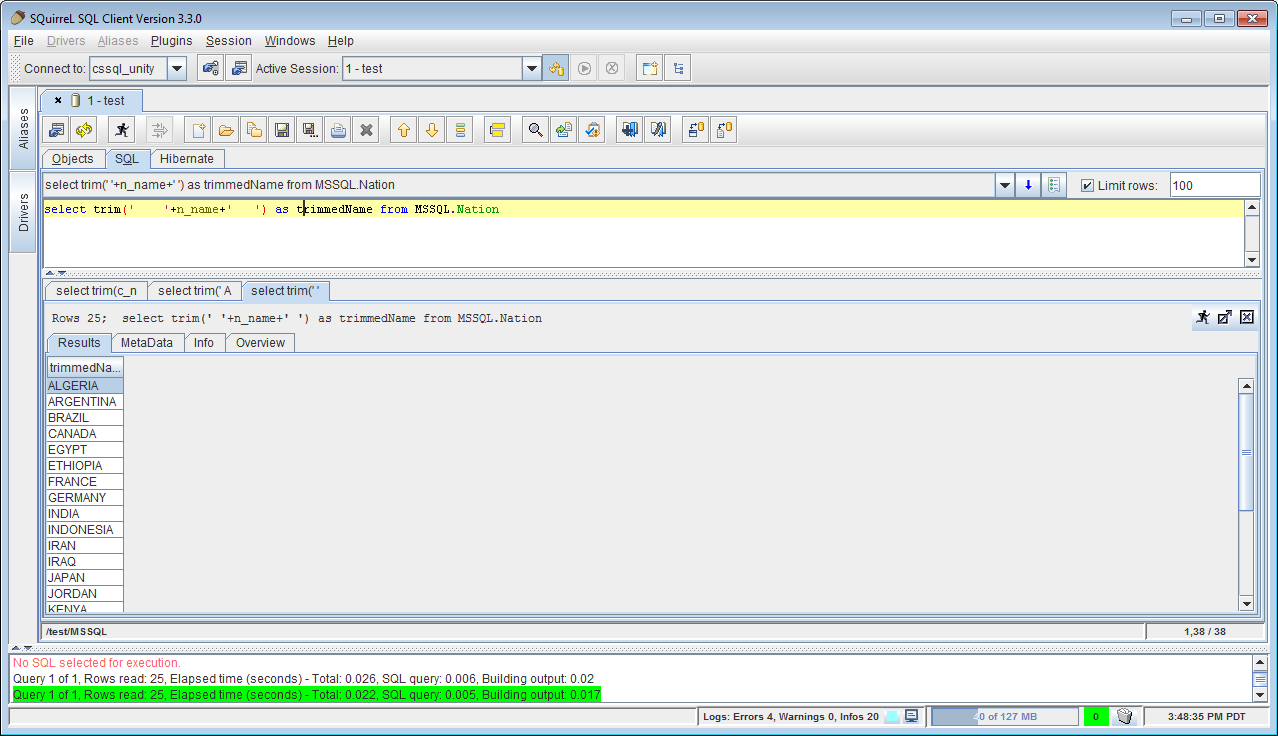Viewport: 1278px width, 736px height.
Task: Detach results tab into separate window
Action: click(1225, 317)
